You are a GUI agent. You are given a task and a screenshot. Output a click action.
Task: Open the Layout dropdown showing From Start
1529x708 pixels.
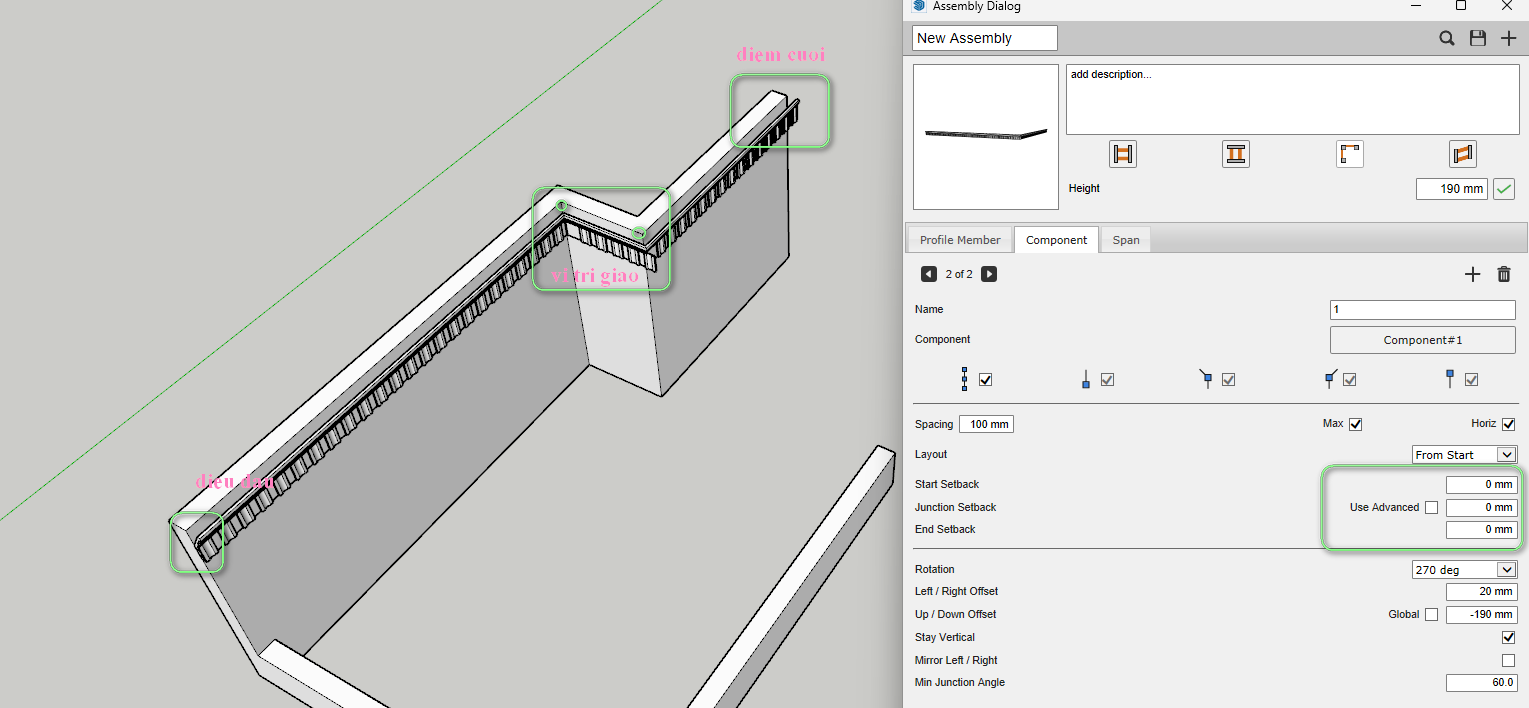pos(1464,455)
